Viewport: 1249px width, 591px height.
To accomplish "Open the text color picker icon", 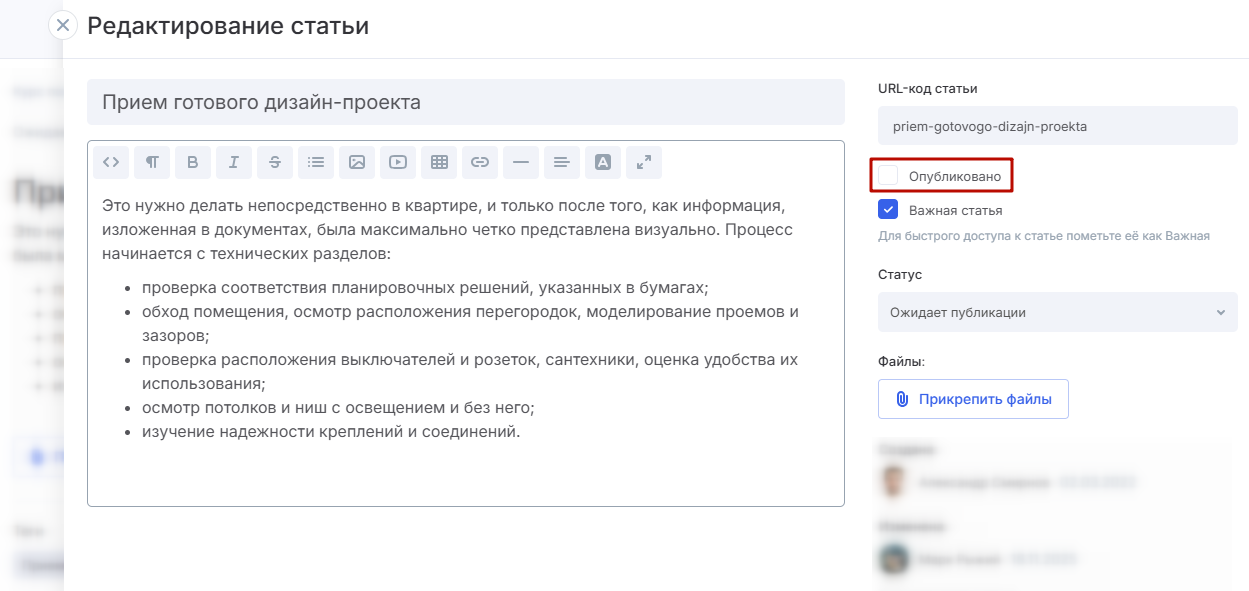I will [603, 162].
